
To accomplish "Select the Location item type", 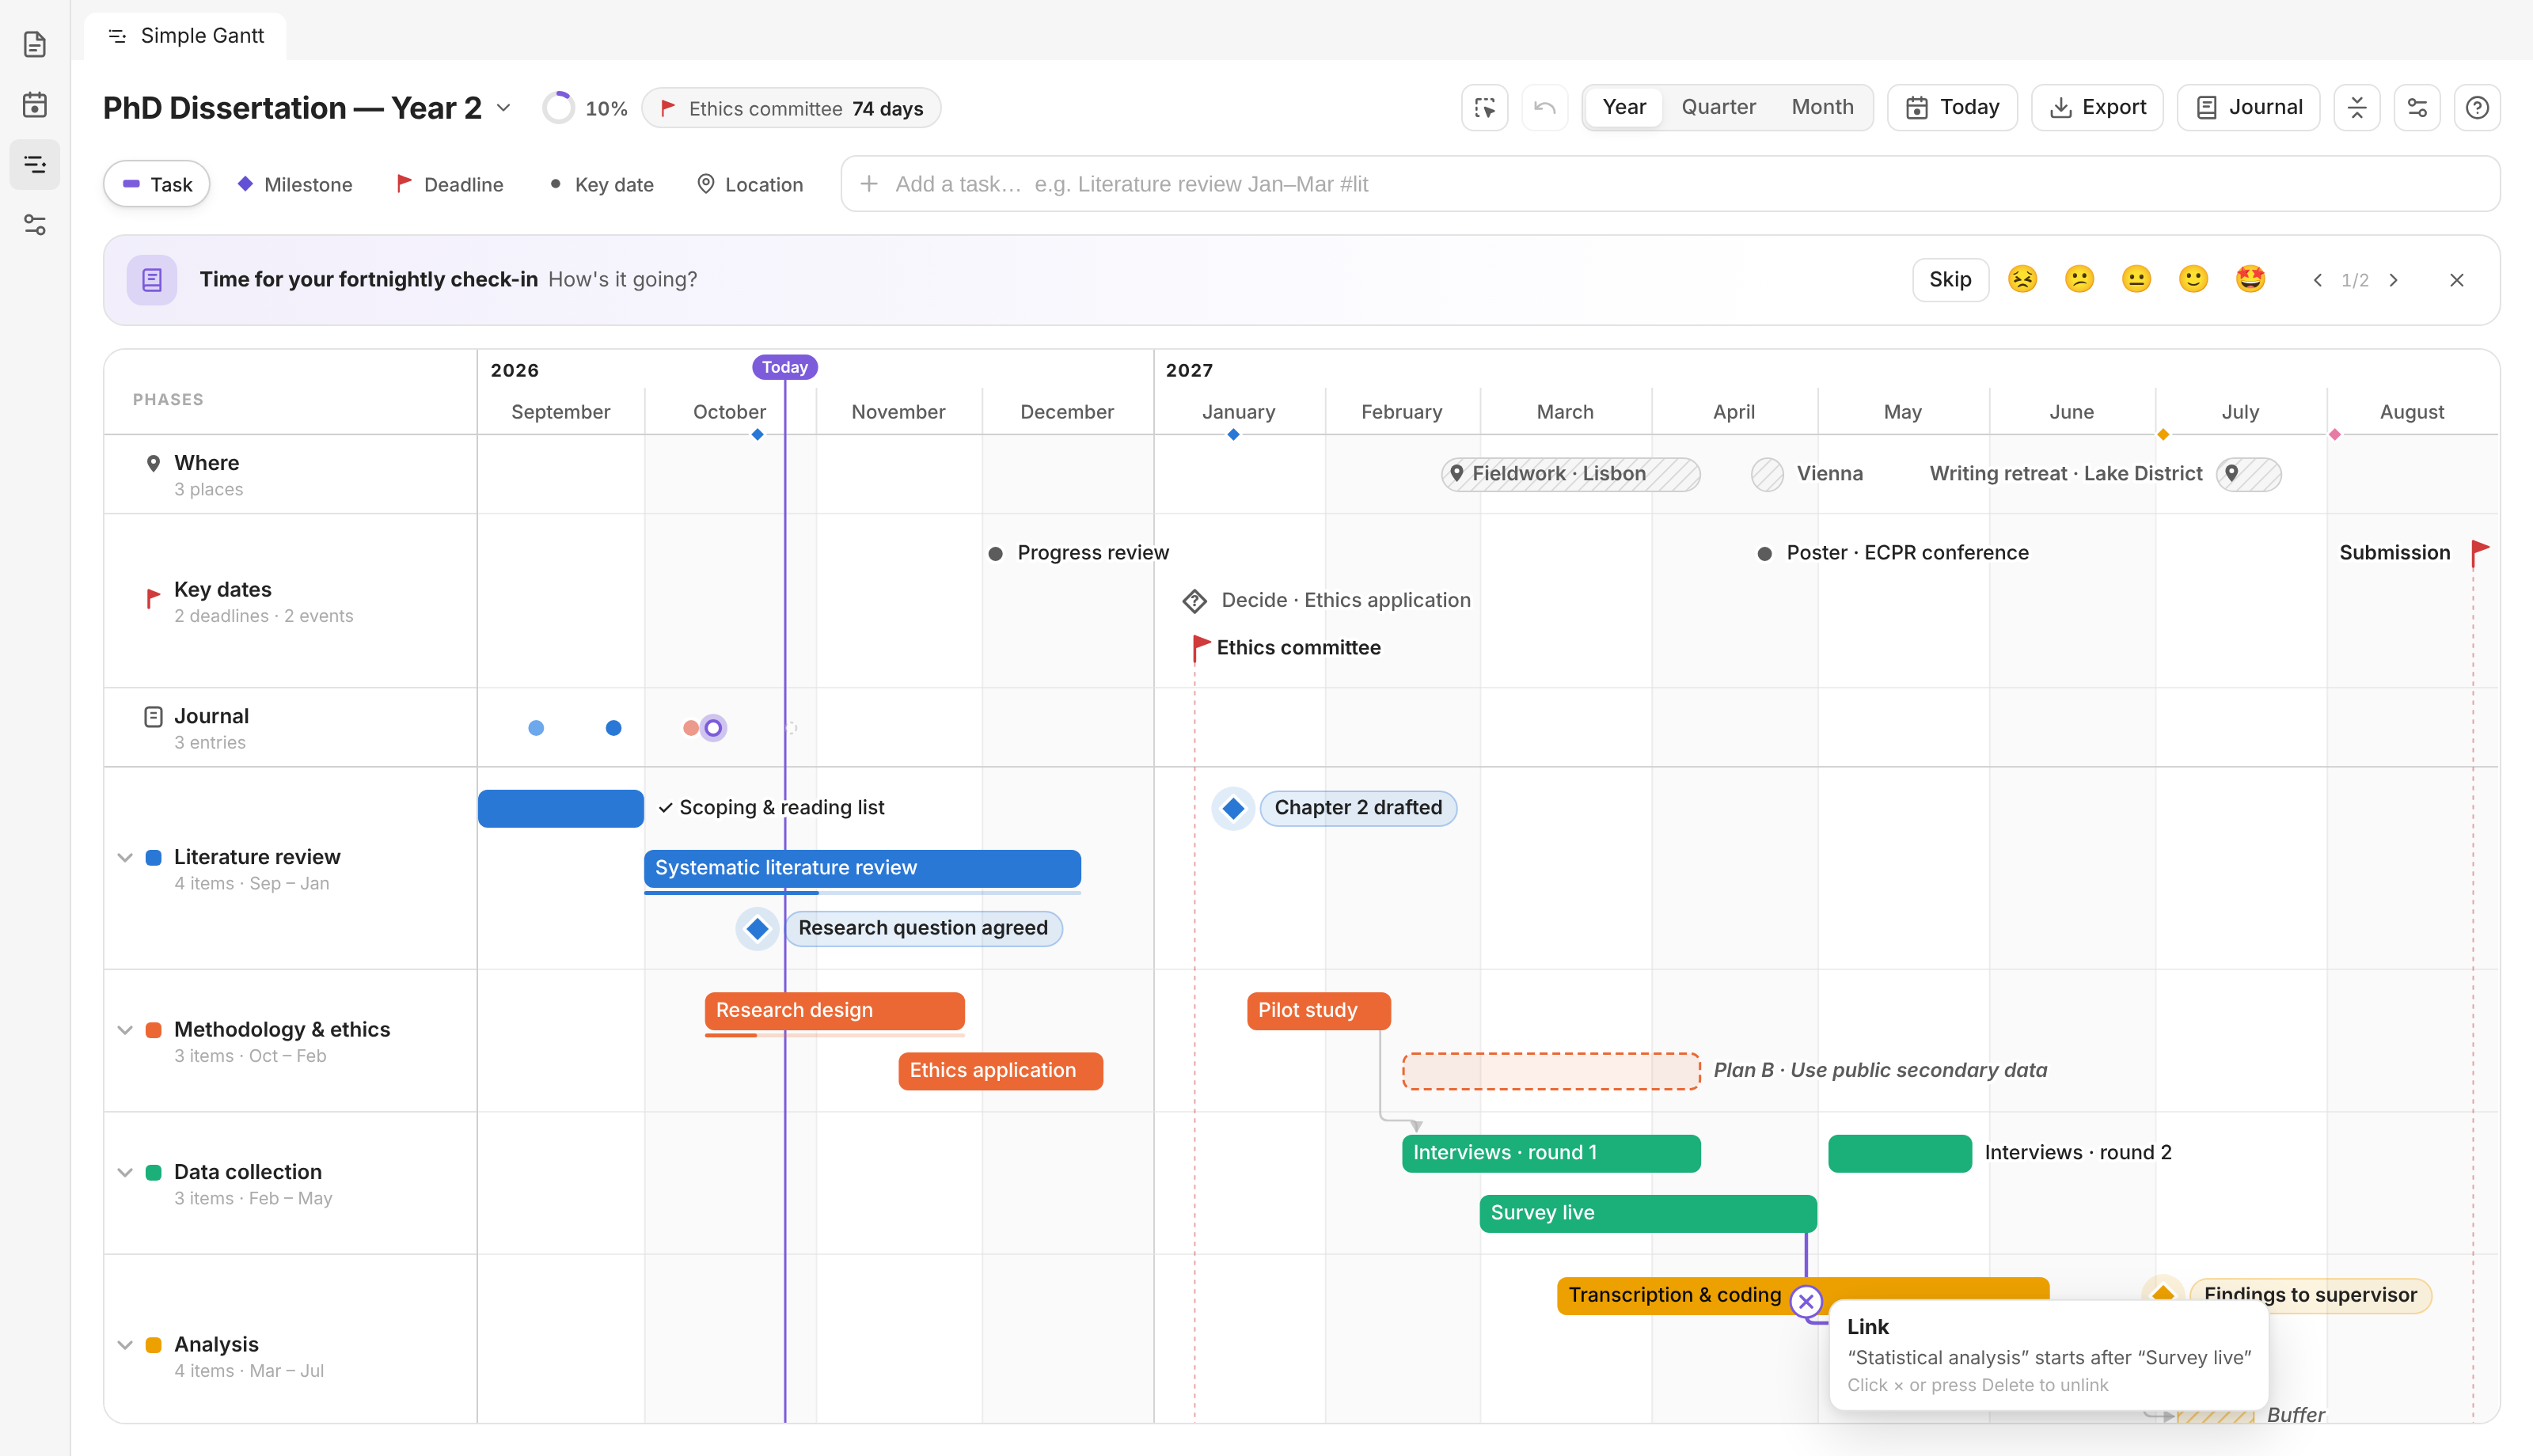I will [x=750, y=184].
